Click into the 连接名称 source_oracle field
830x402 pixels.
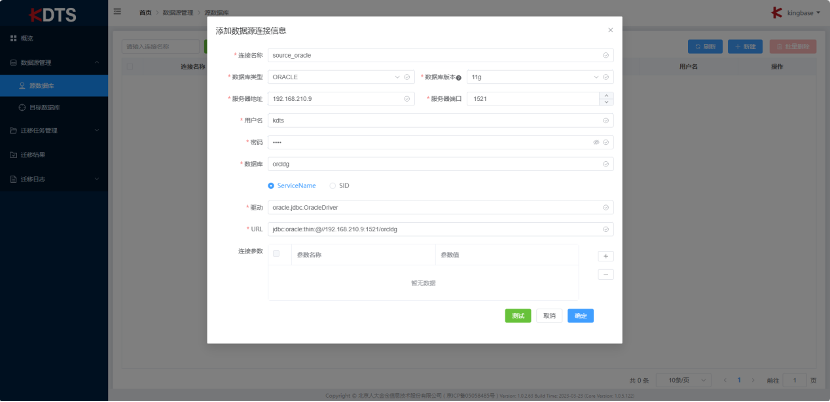pos(440,55)
